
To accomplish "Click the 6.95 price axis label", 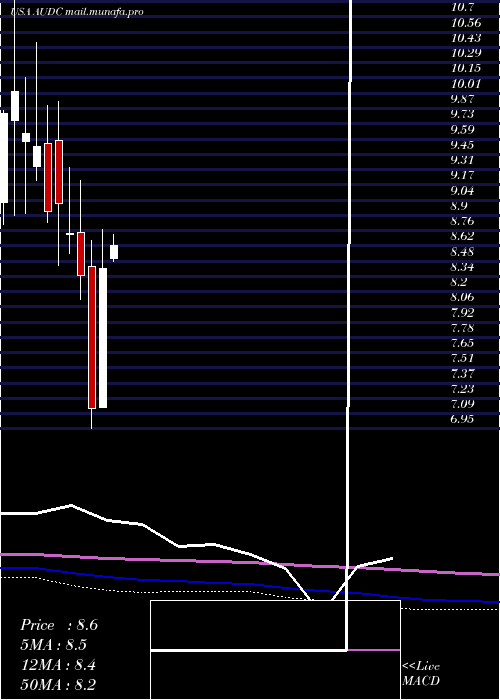I will [x=463, y=419].
